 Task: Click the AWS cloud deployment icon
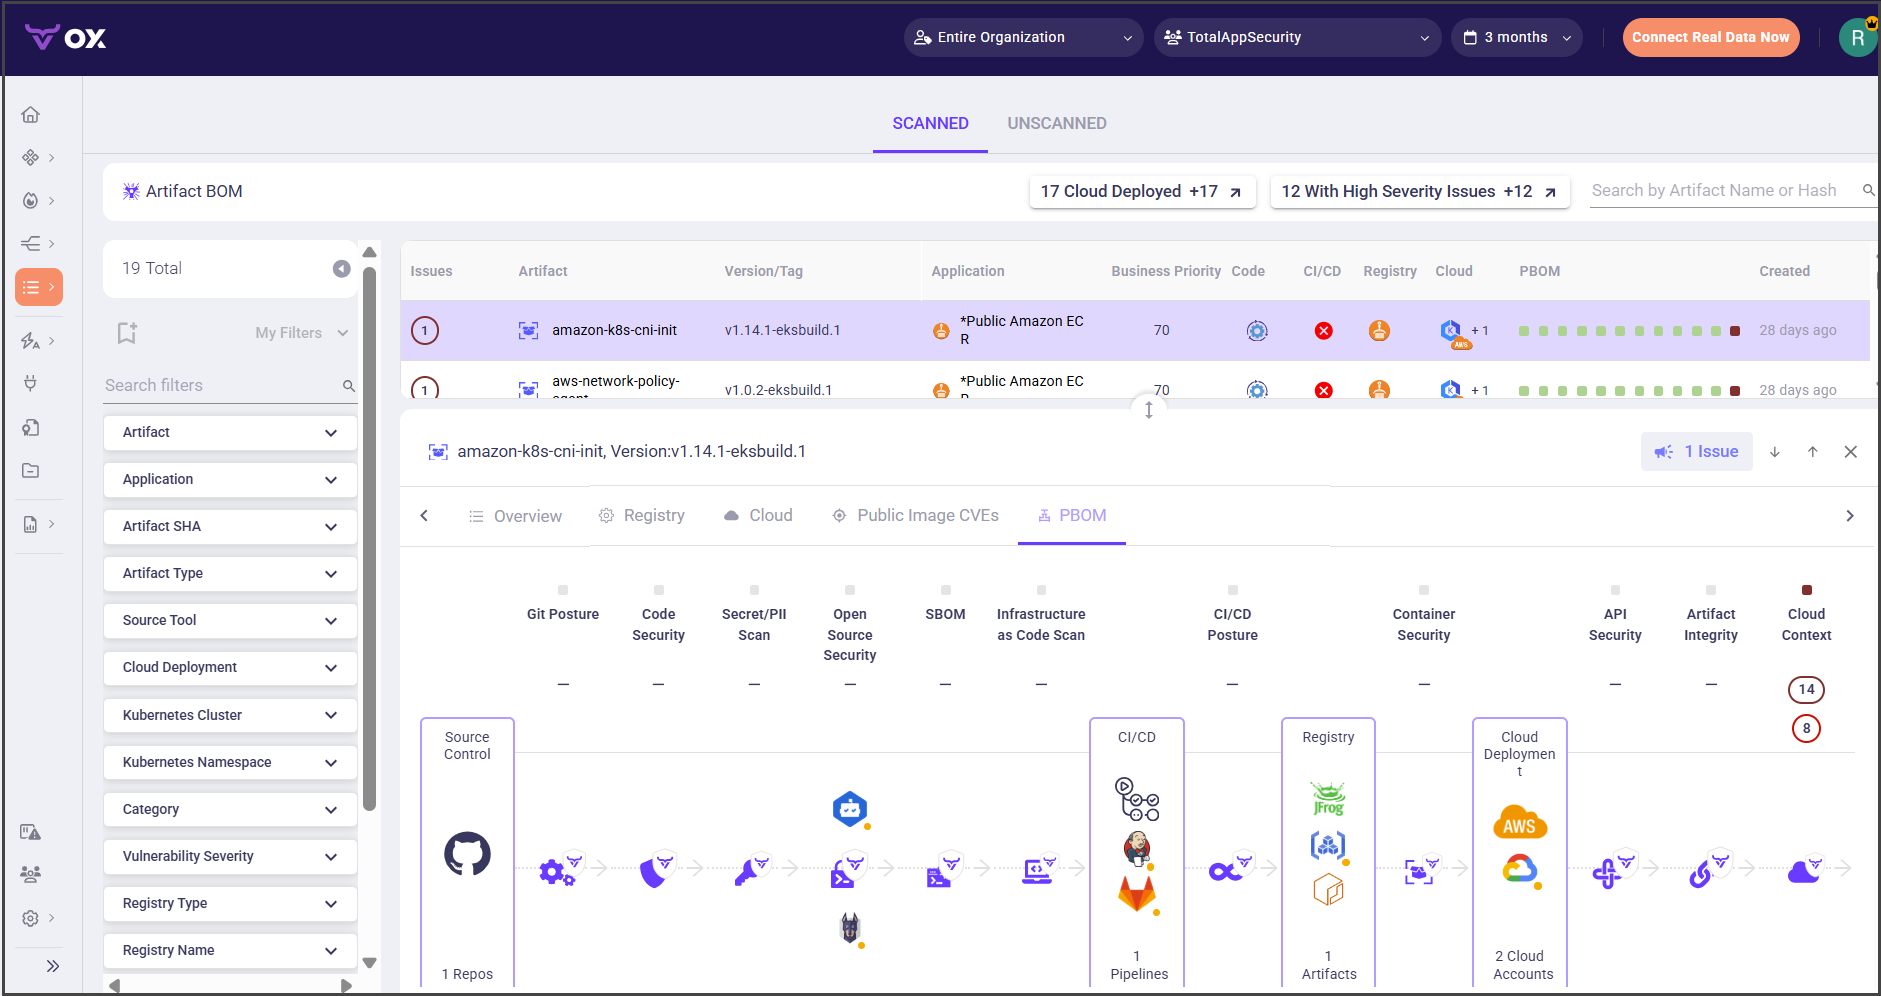1519,824
